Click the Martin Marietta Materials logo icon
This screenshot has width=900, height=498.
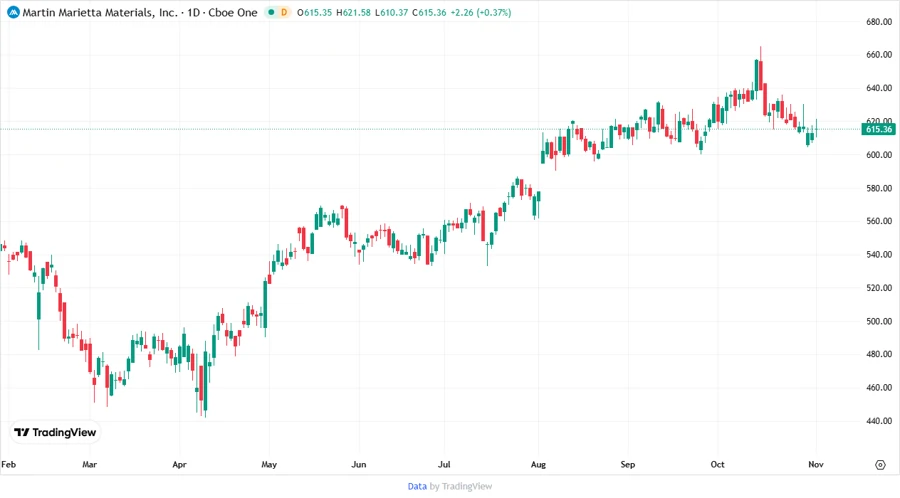coord(13,12)
